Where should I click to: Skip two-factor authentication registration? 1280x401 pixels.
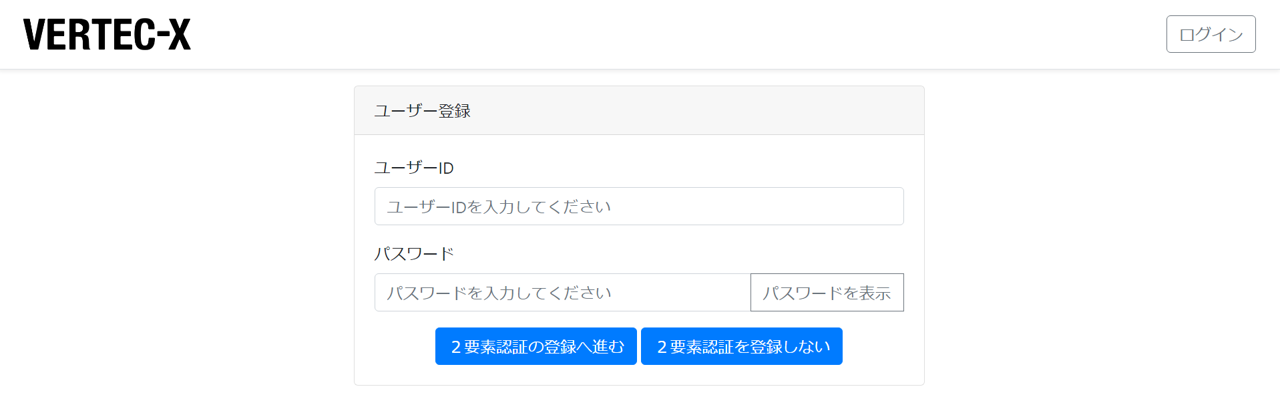click(x=741, y=346)
